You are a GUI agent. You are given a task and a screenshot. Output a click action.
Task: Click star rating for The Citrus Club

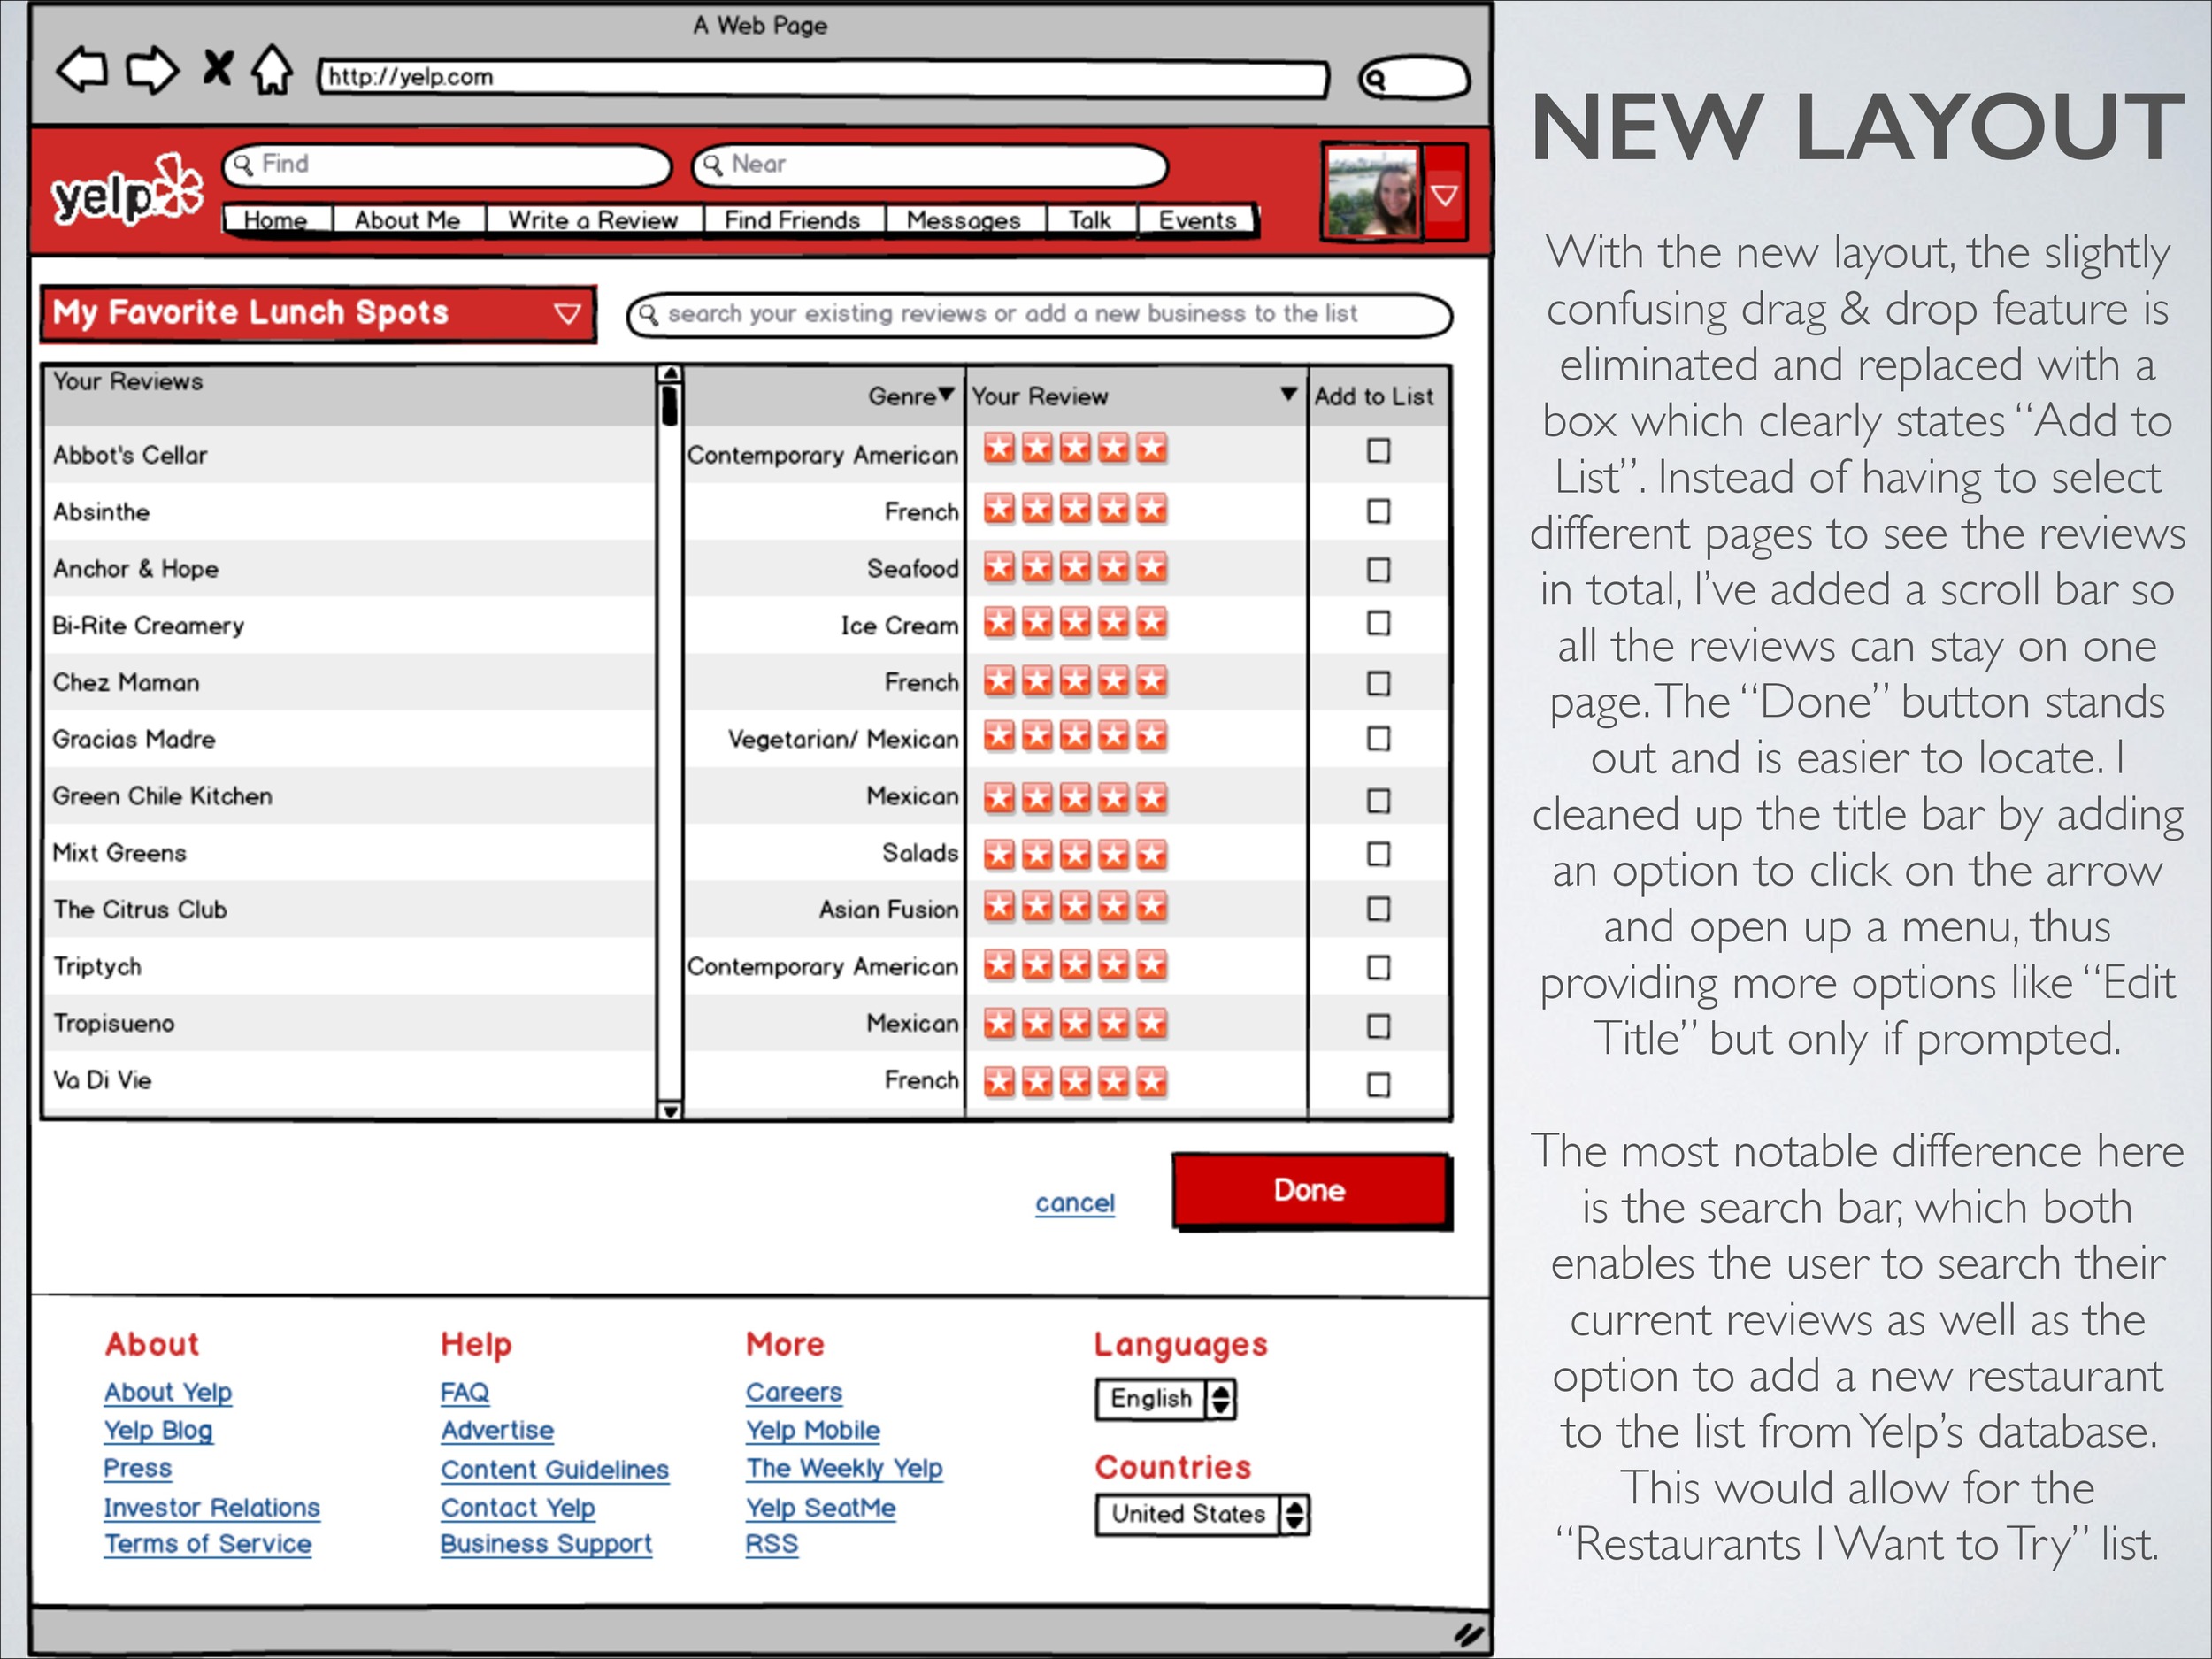pyautogui.click(x=1075, y=907)
